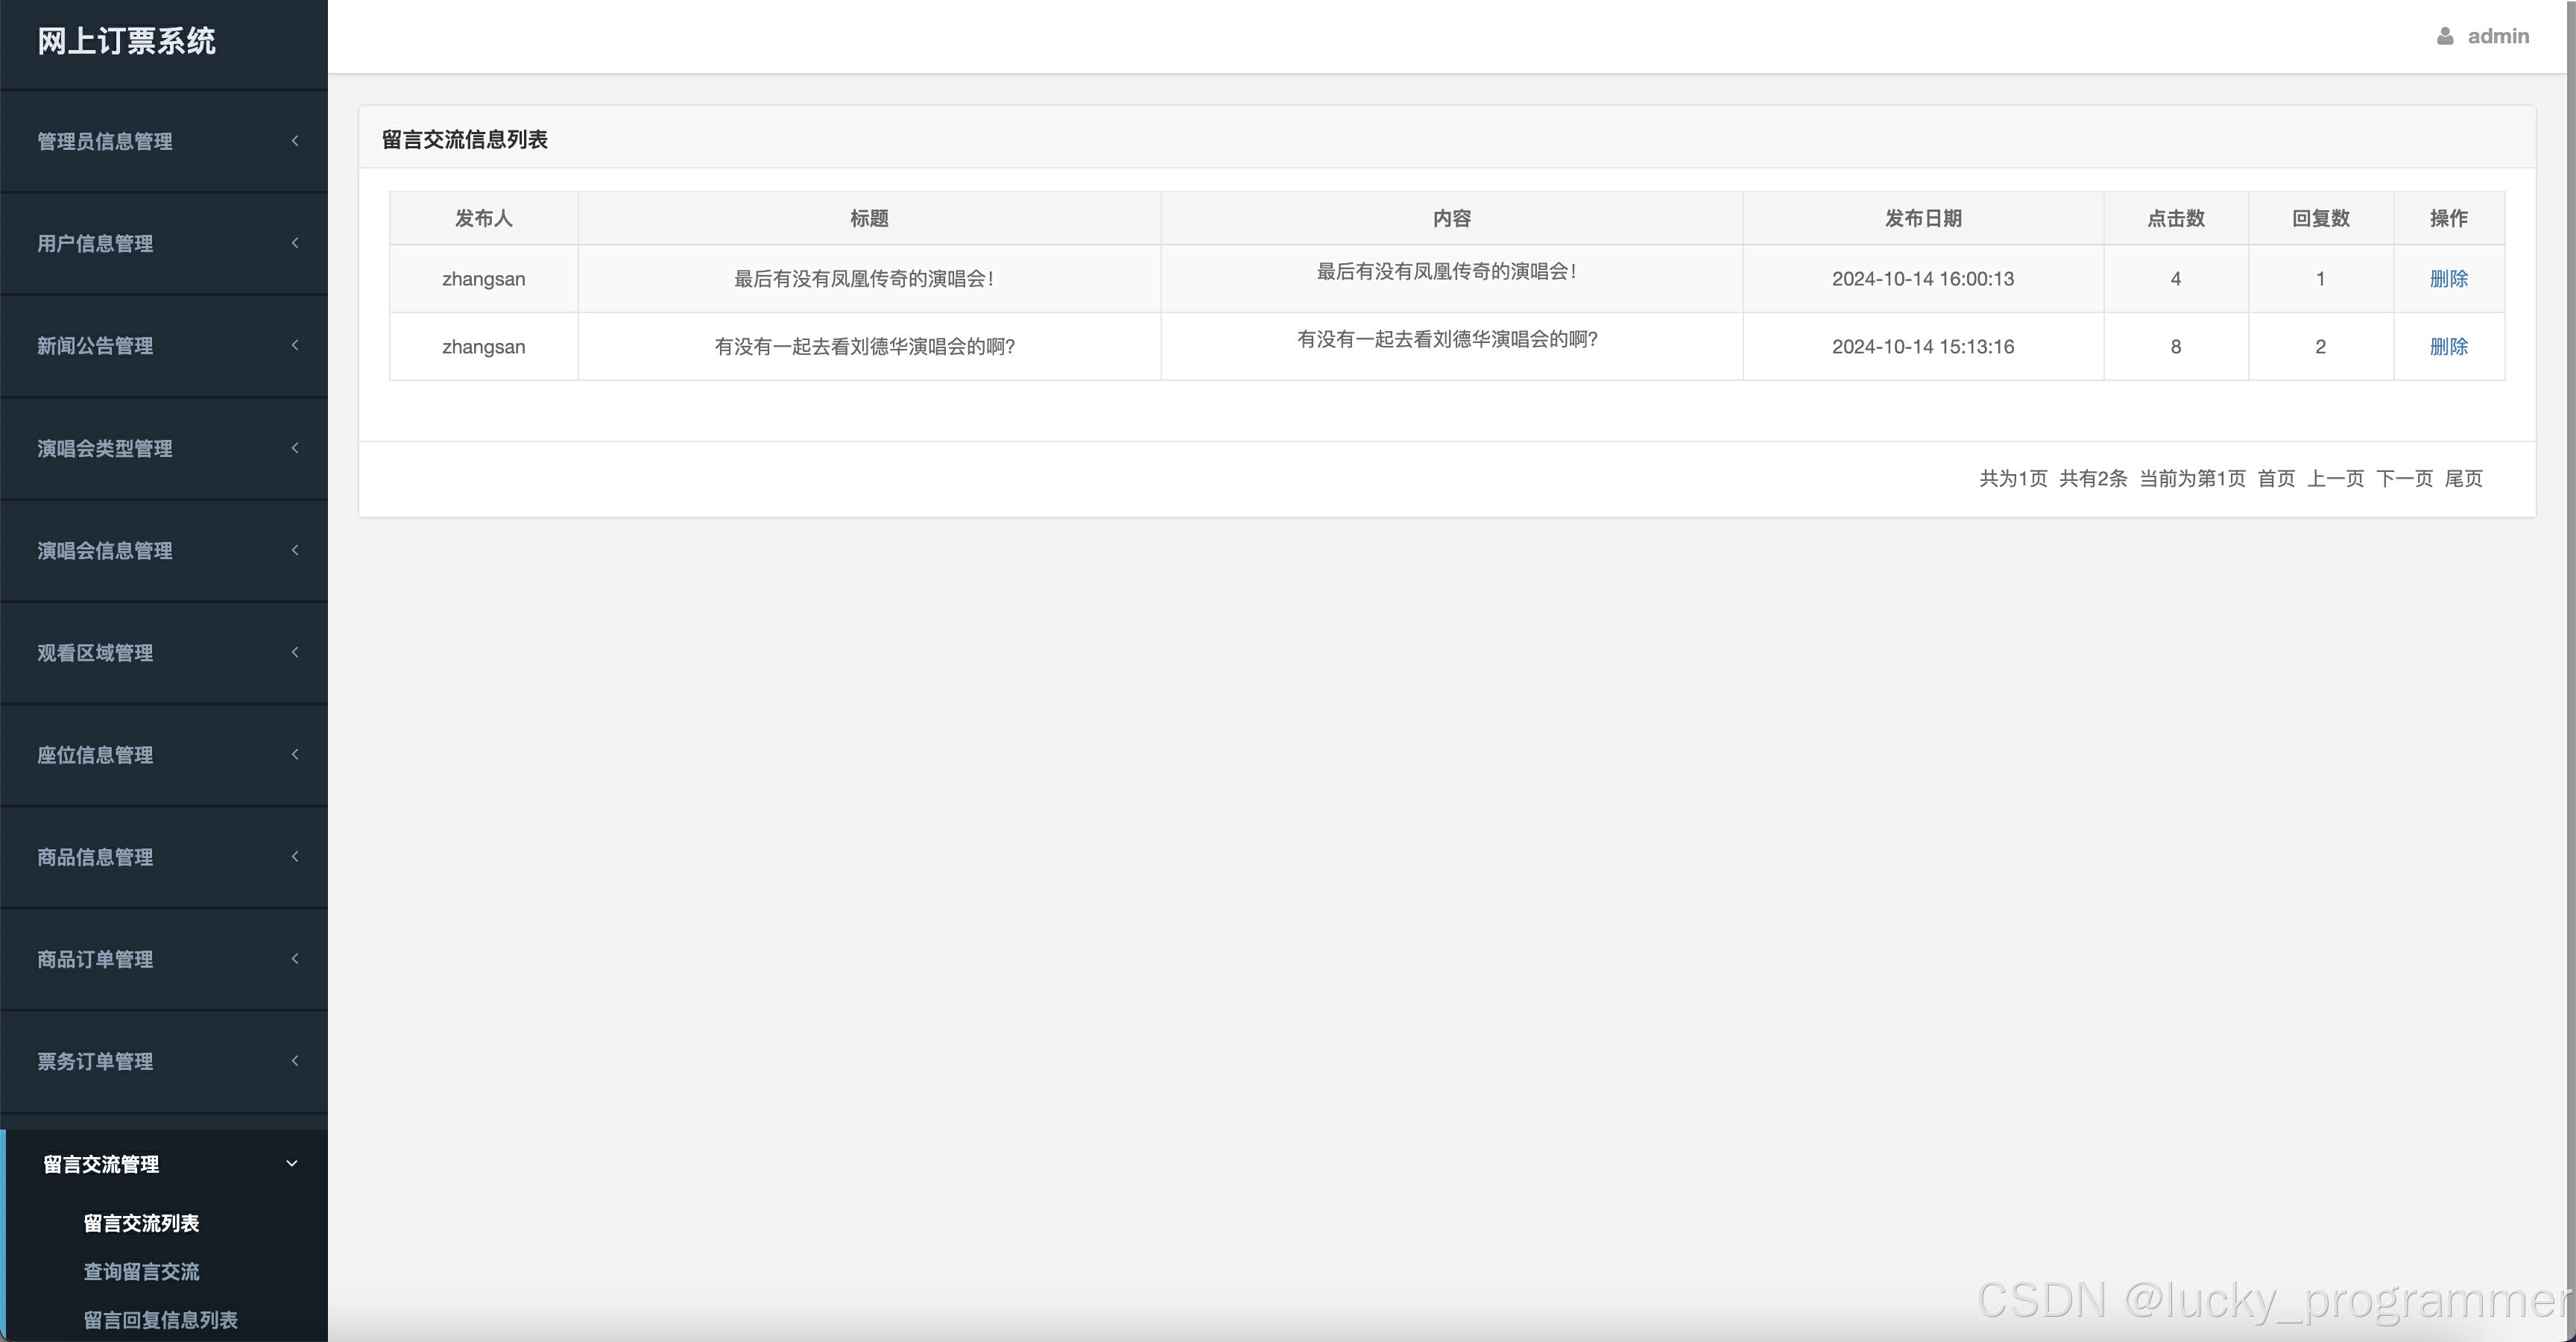The image size is (2576, 1342).
Task: Delete the 凤凰传奇 concert message row
Action: (2448, 279)
